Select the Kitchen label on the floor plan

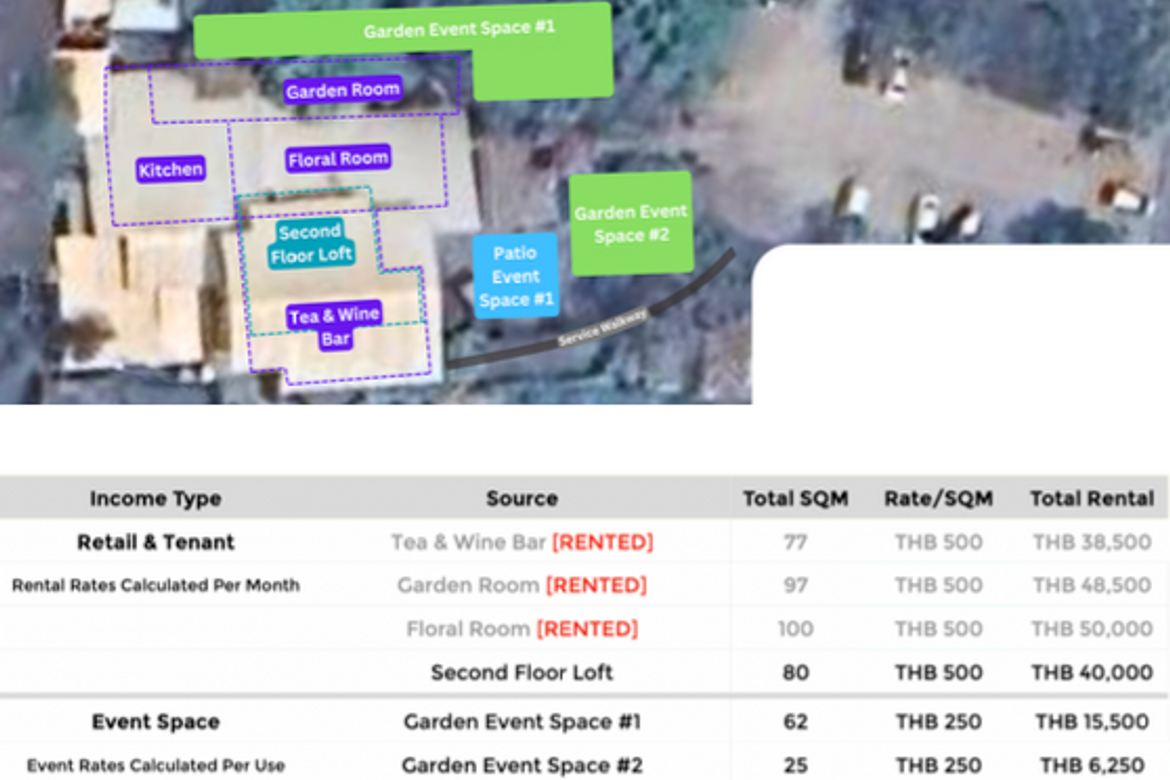coord(171,169)
